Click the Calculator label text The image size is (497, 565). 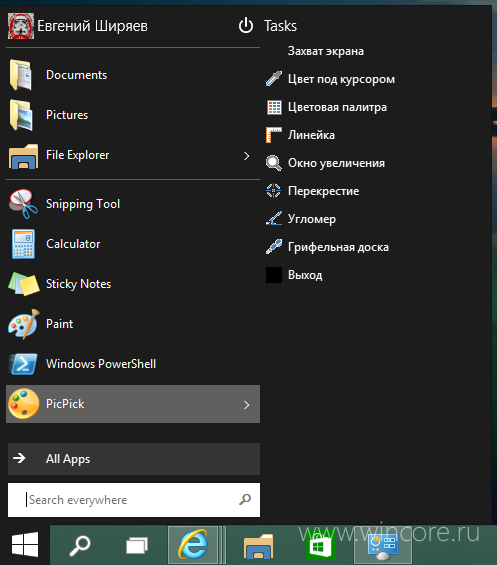point(73,244)
